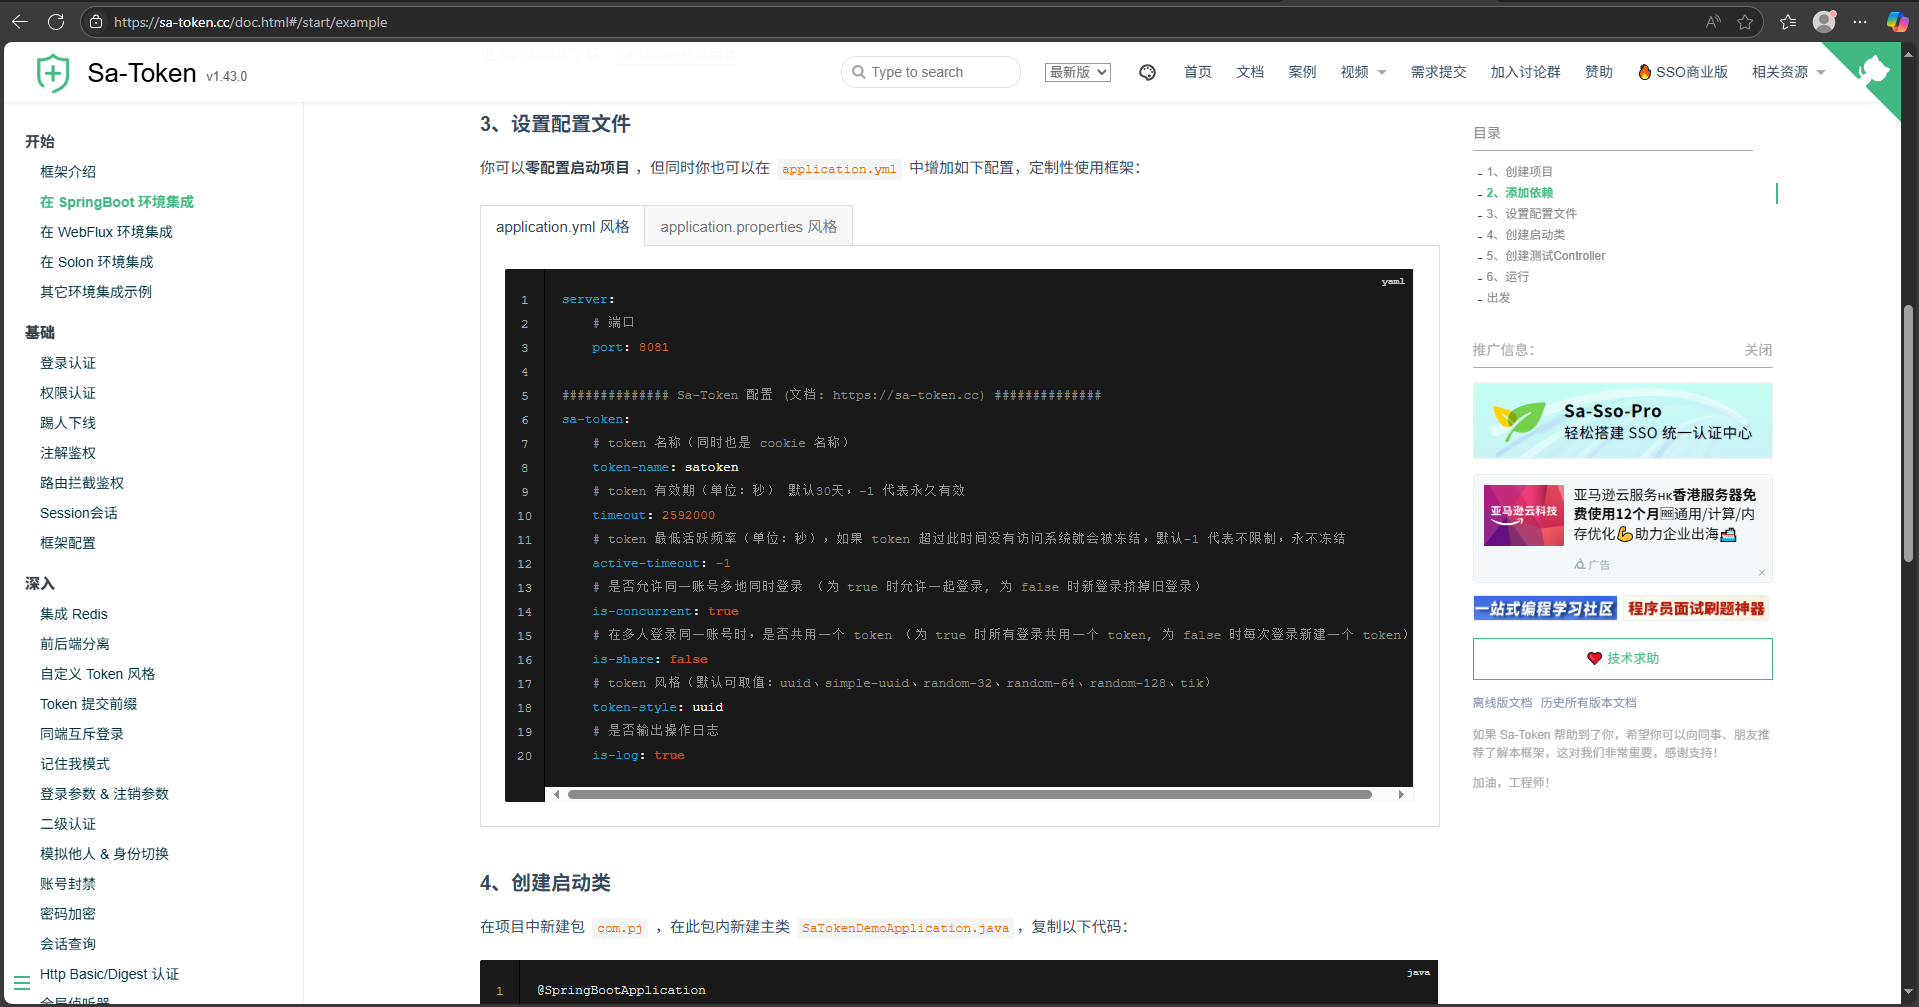Click the 一站式编程学习社区 banner
Screen dimensions: 1919x1007
coord(1545,608)
